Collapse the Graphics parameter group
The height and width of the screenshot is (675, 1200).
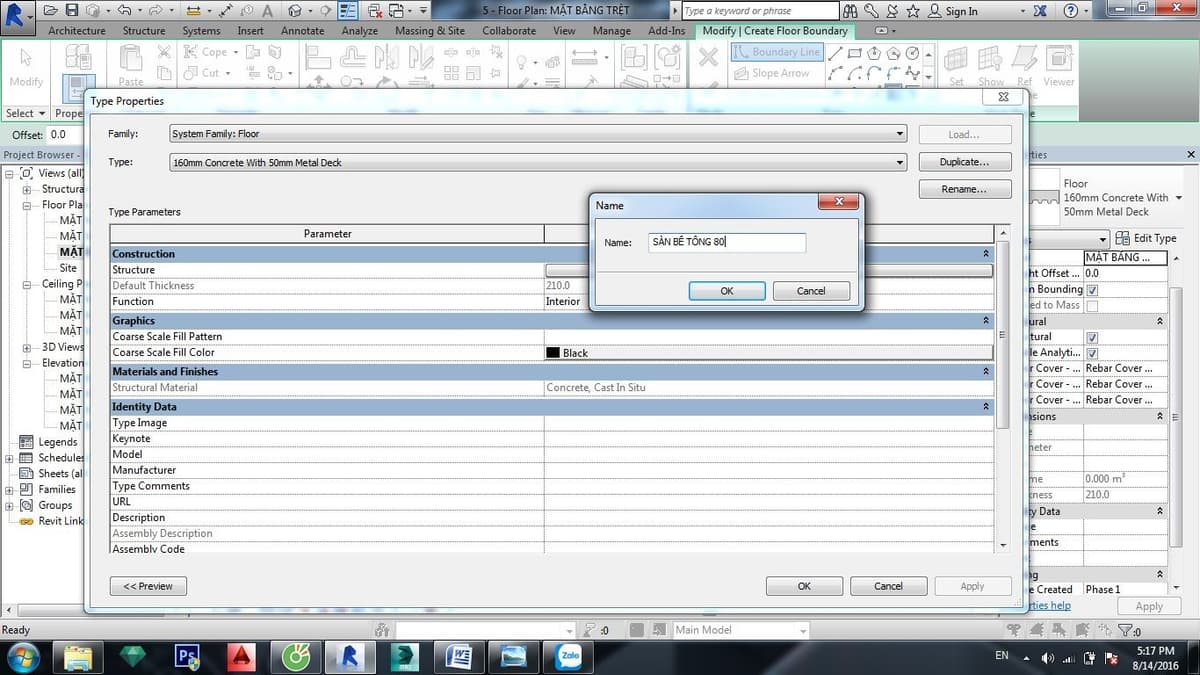click(x=986, y=321)
